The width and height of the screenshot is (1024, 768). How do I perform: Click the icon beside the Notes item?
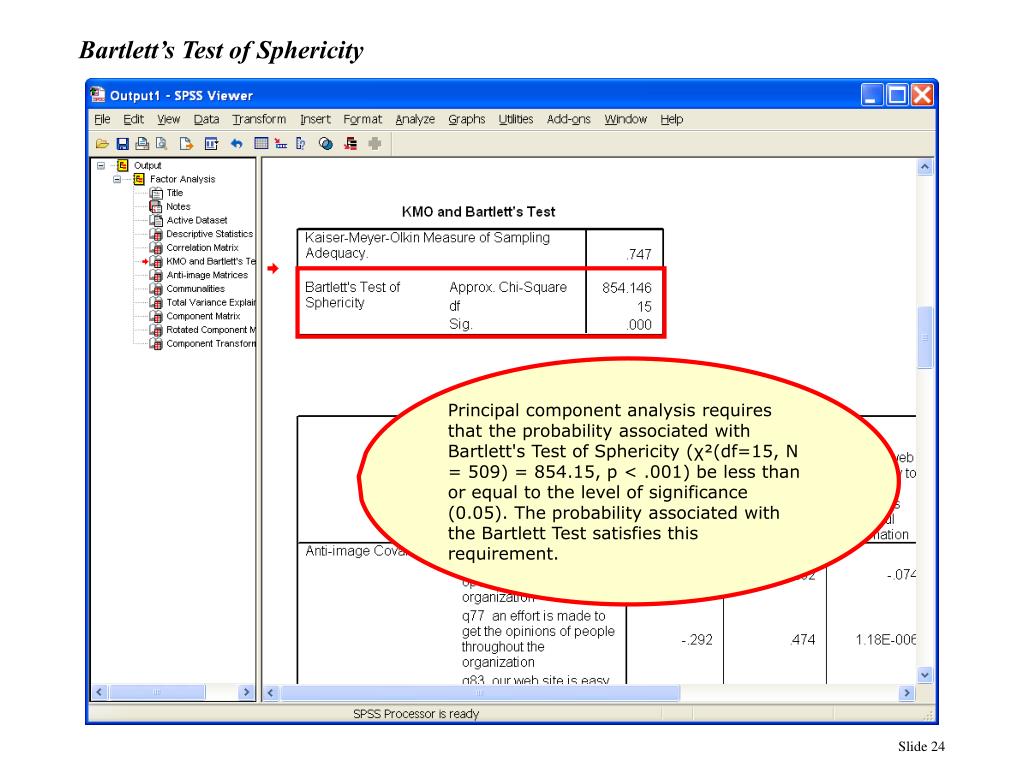[x=155, y=206]
